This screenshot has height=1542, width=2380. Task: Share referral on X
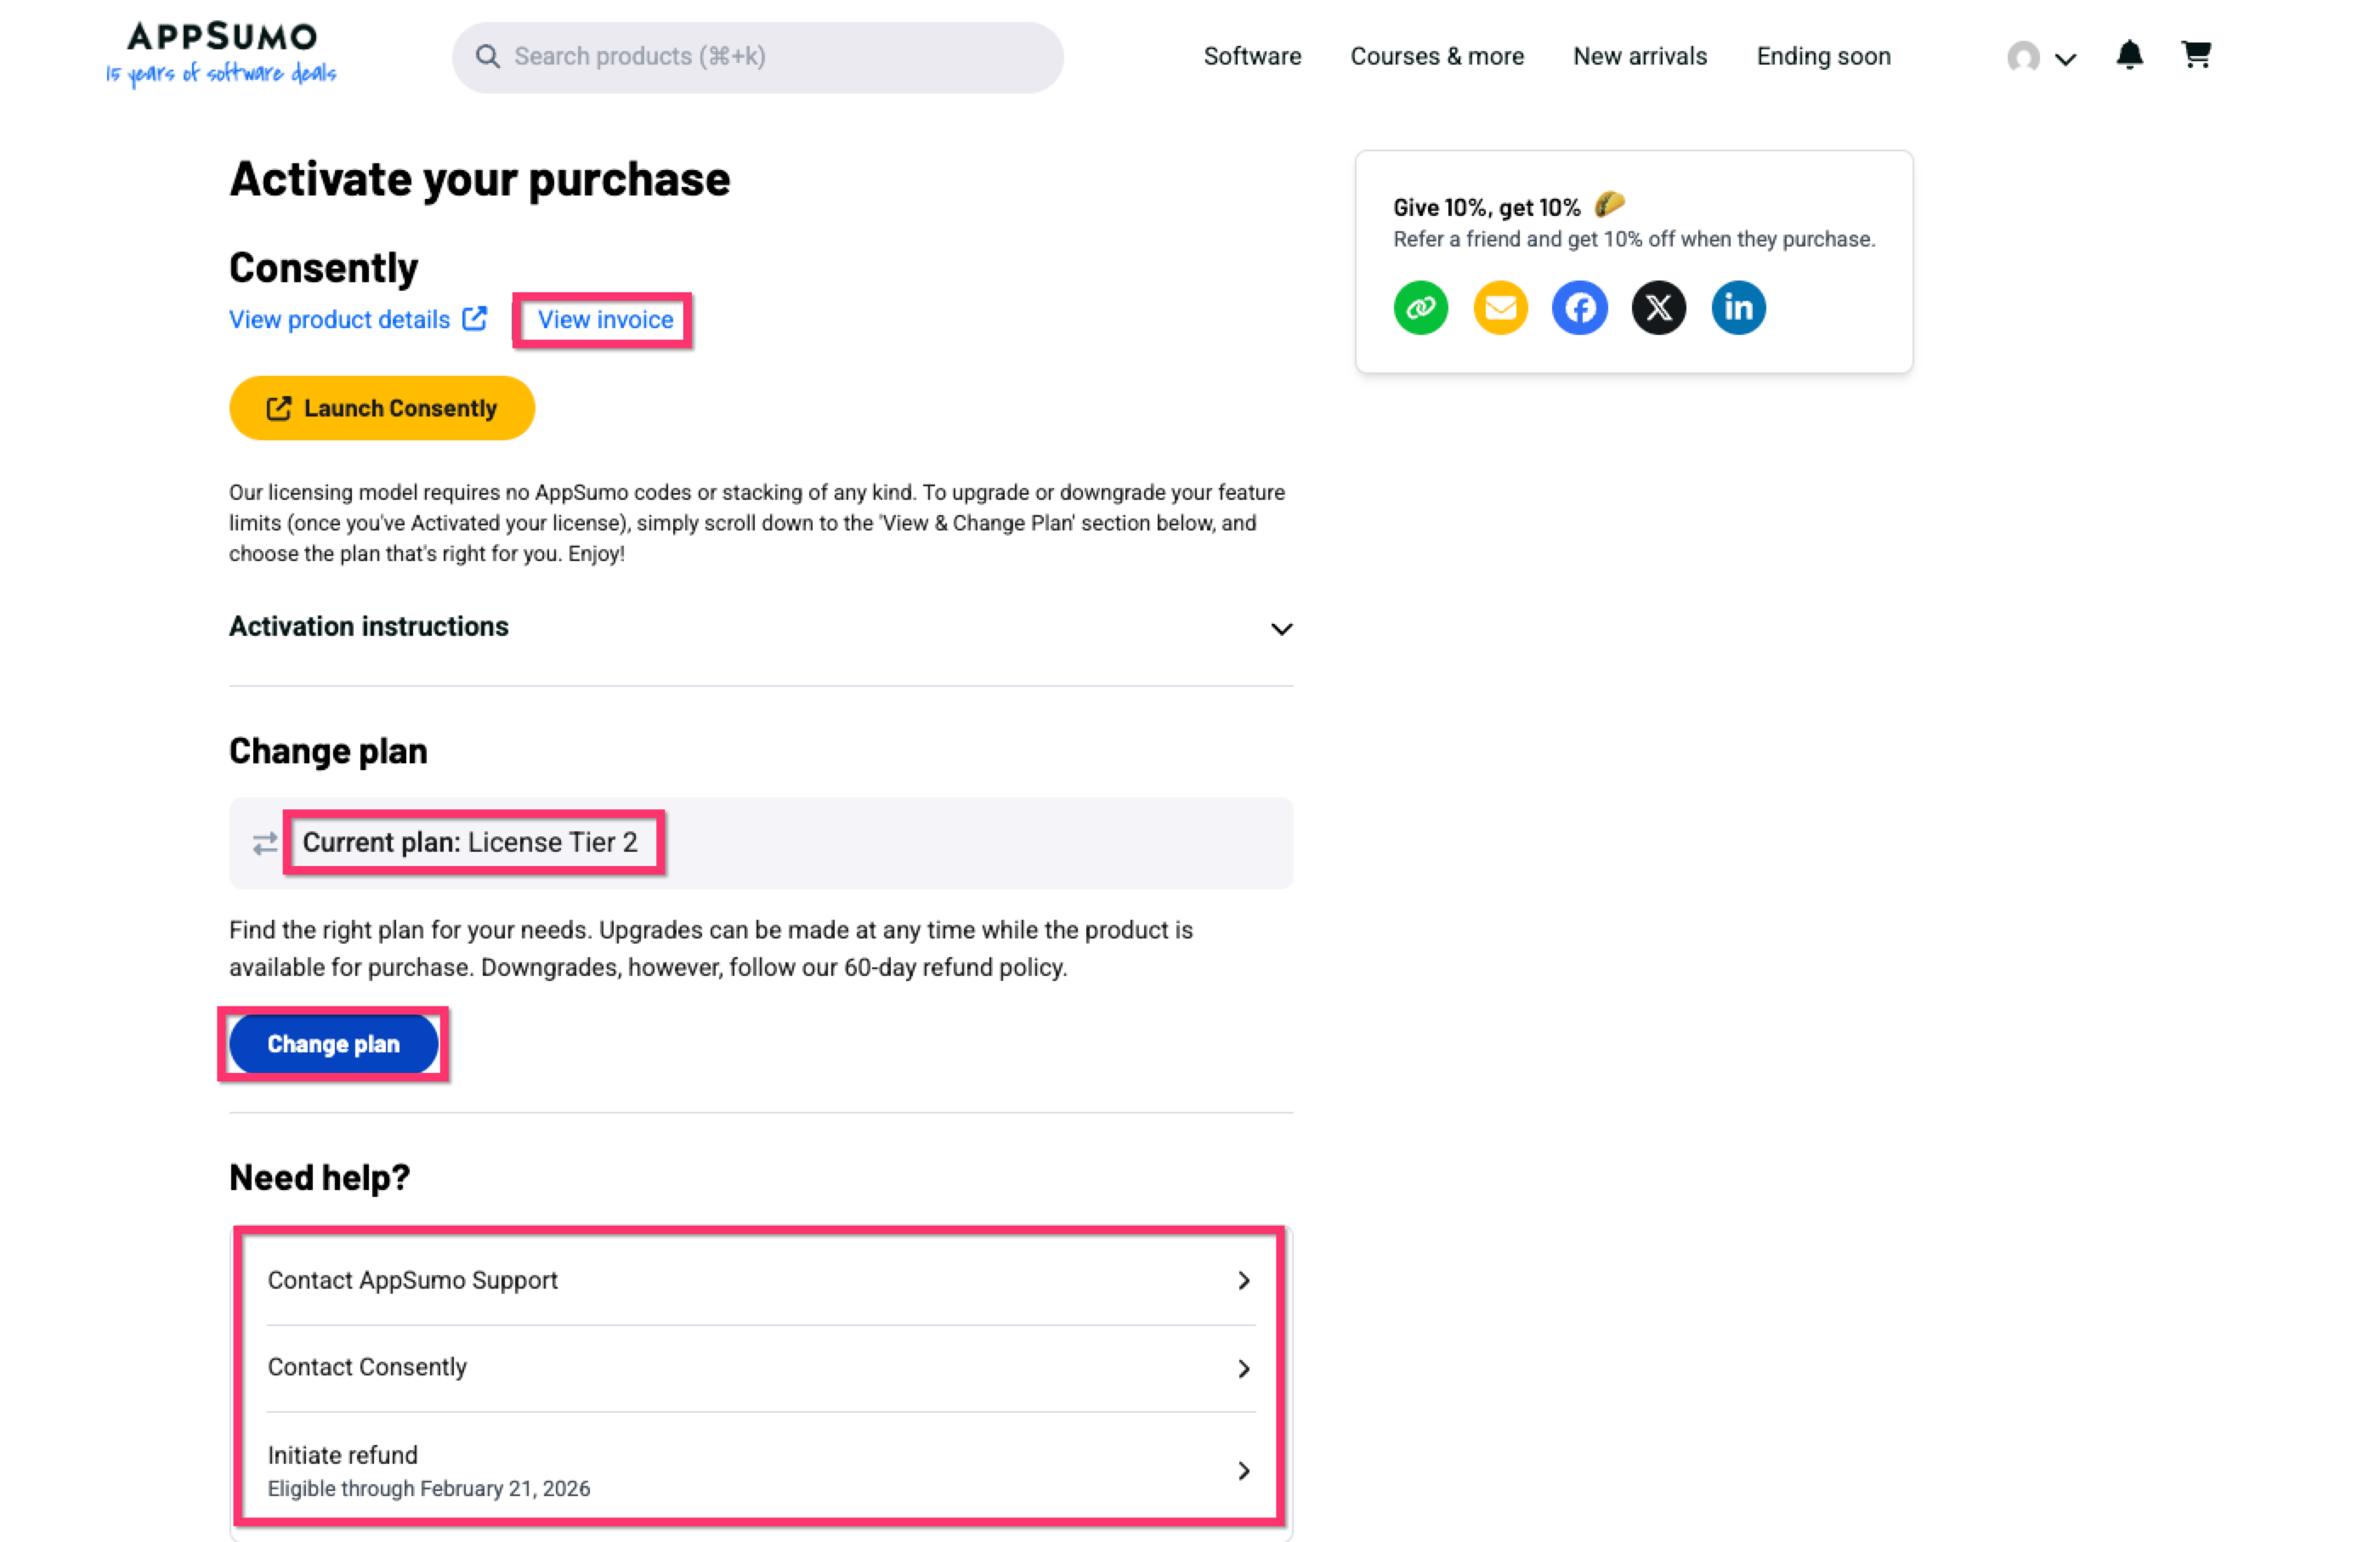[1658, 308]
